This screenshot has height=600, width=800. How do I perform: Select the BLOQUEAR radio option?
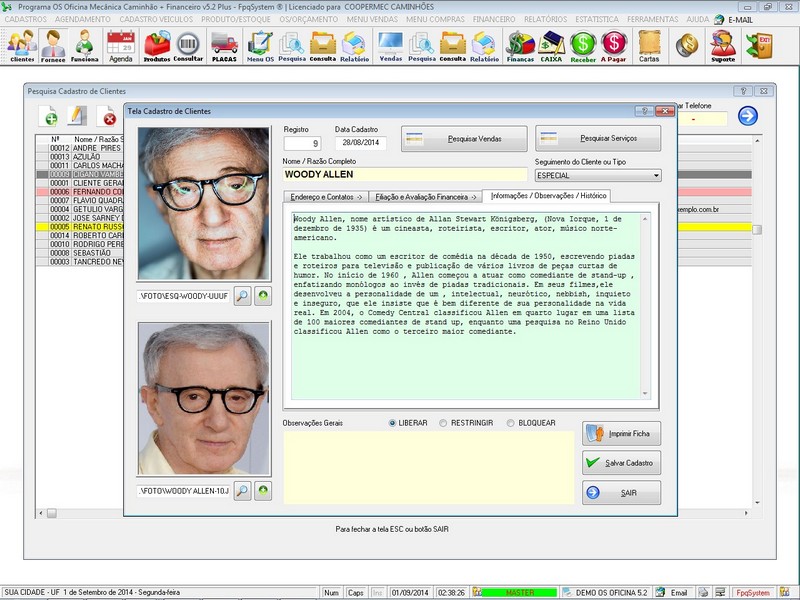(511, 423)
